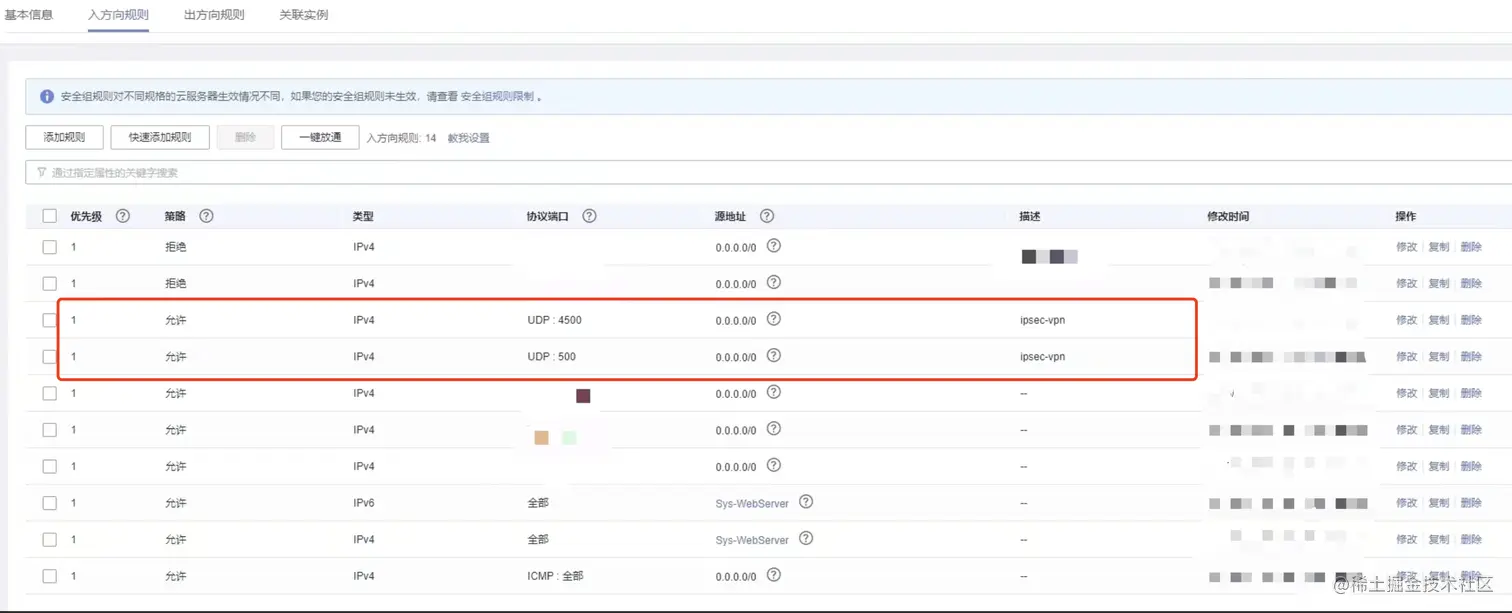
Task: Click 删除 for the ICMP : 全部 rule
Action: tap(1471, 576)
